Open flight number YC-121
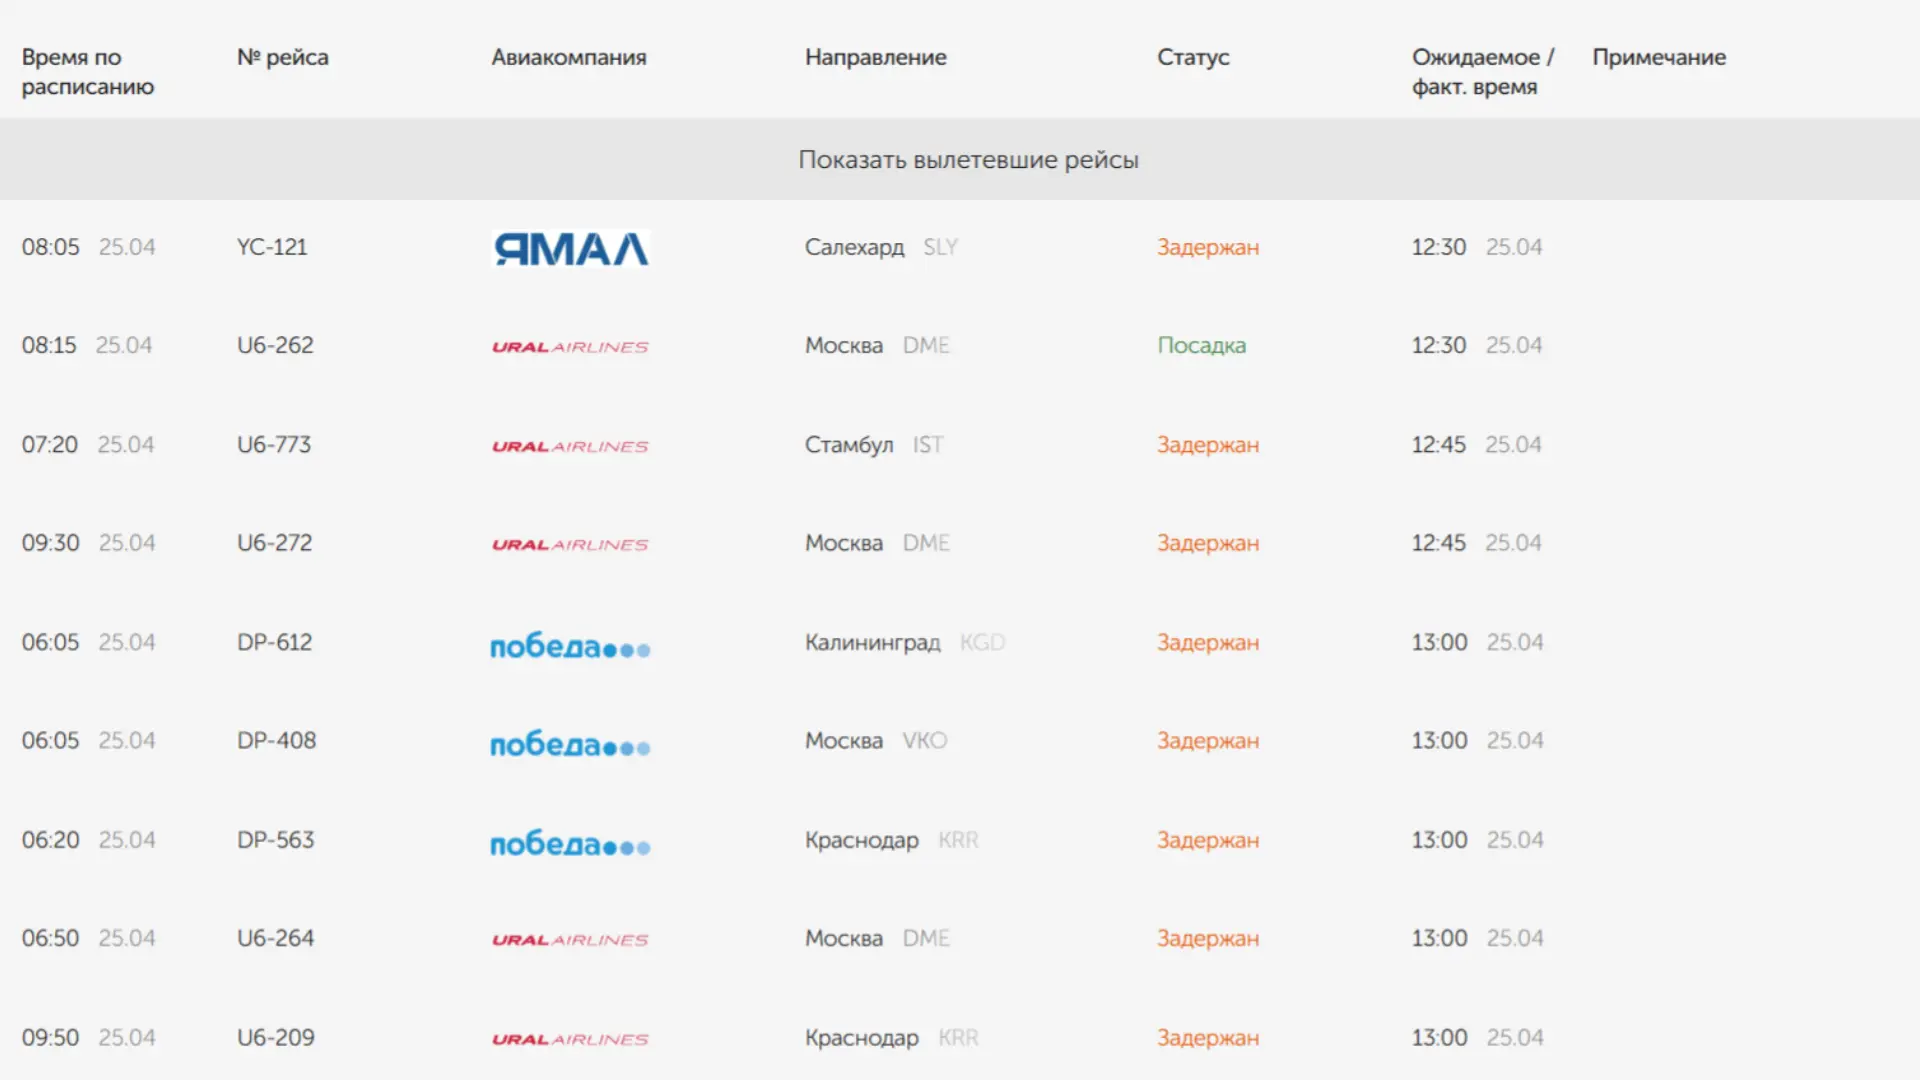The width and height of the screenshot is (1920, 1080). click(x=272, y=247)
